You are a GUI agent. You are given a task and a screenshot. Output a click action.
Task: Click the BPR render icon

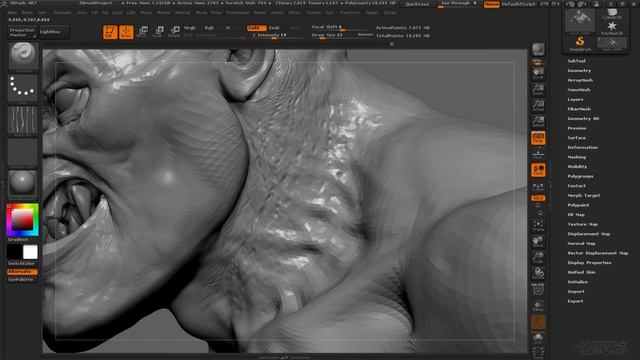pyautogui.click(x=538, y=50)
